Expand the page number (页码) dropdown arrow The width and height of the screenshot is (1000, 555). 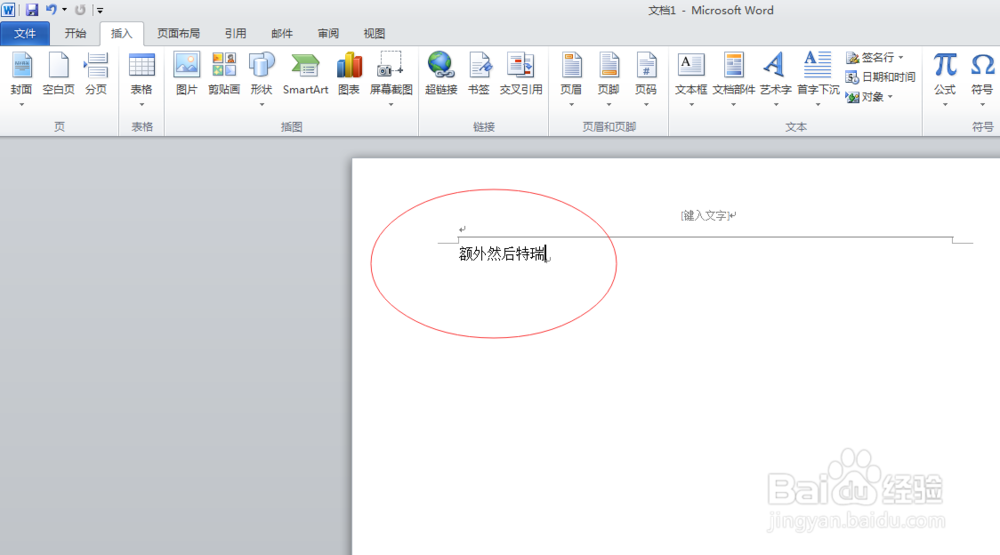tap(646, 105)
